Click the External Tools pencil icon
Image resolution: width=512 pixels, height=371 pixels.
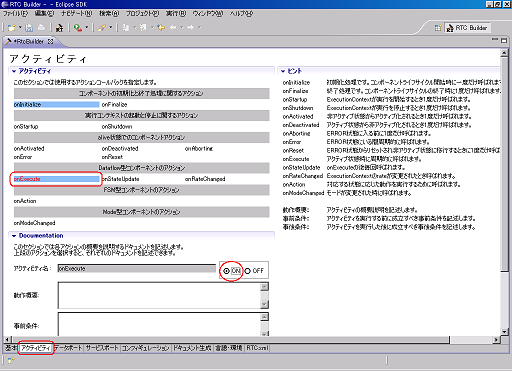point(102,28)
